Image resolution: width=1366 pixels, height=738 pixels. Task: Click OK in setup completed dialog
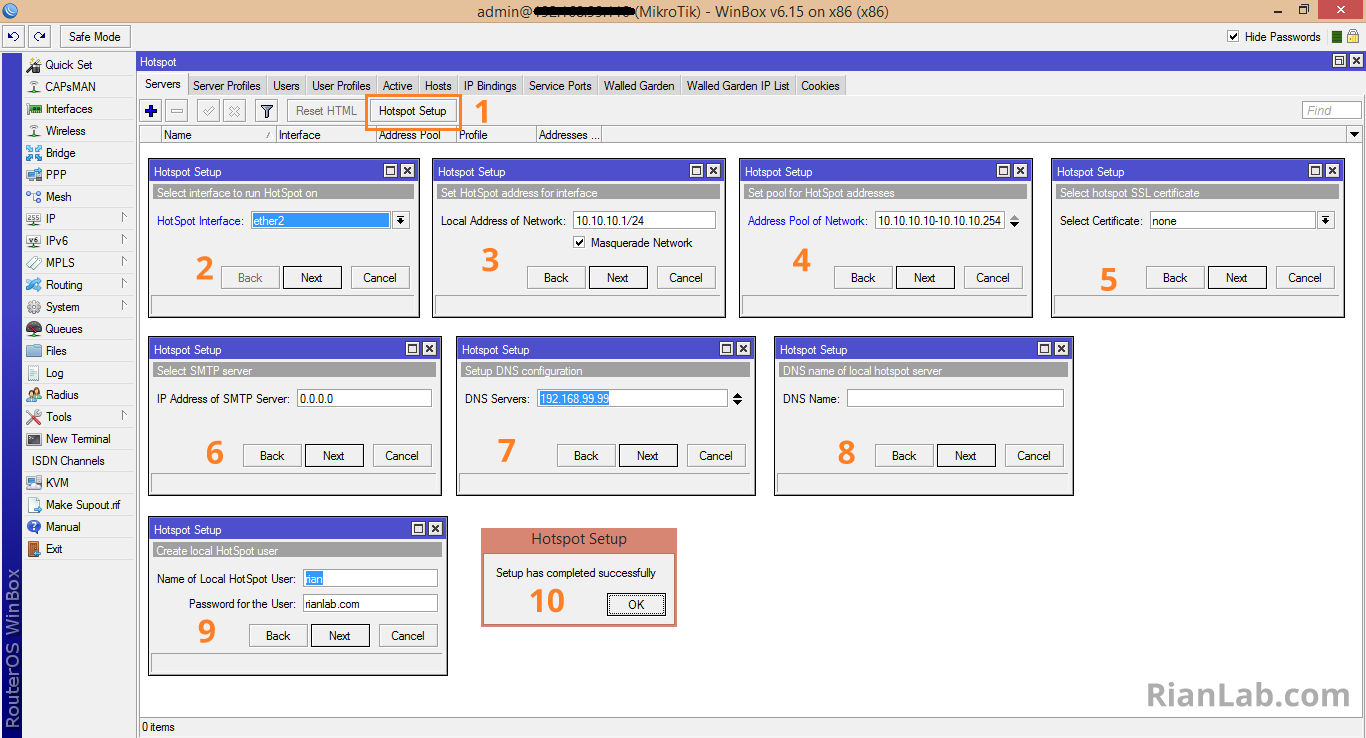pyautogui.click(x=636, y=604)
